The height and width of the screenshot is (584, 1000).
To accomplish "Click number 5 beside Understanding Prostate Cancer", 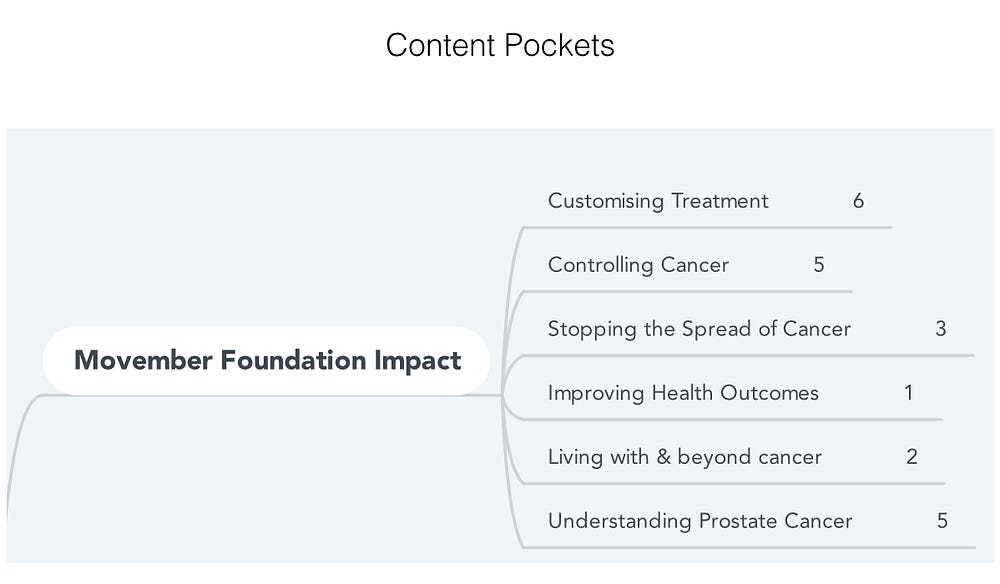I will point(942,521).
